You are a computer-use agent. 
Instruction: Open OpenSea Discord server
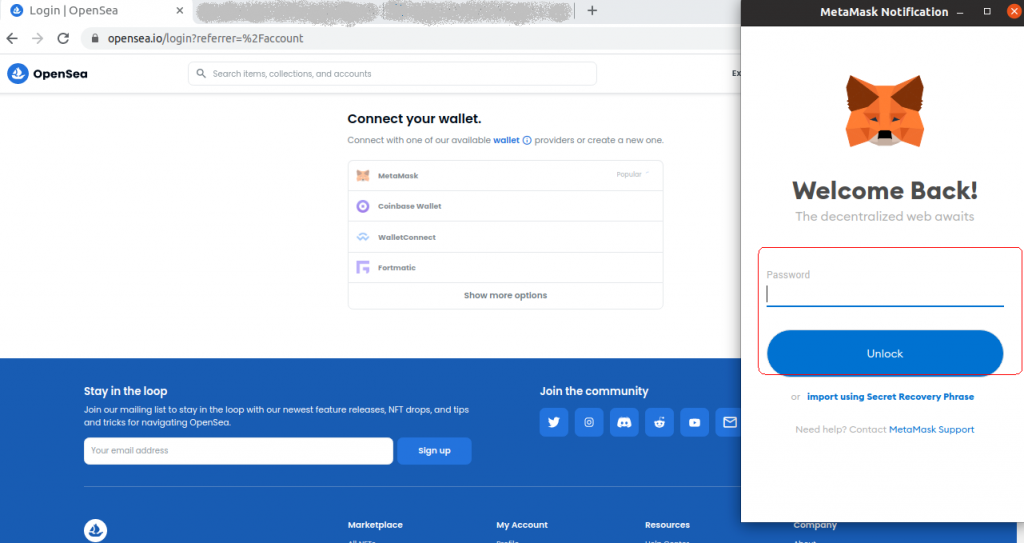(x=624, y=422)
